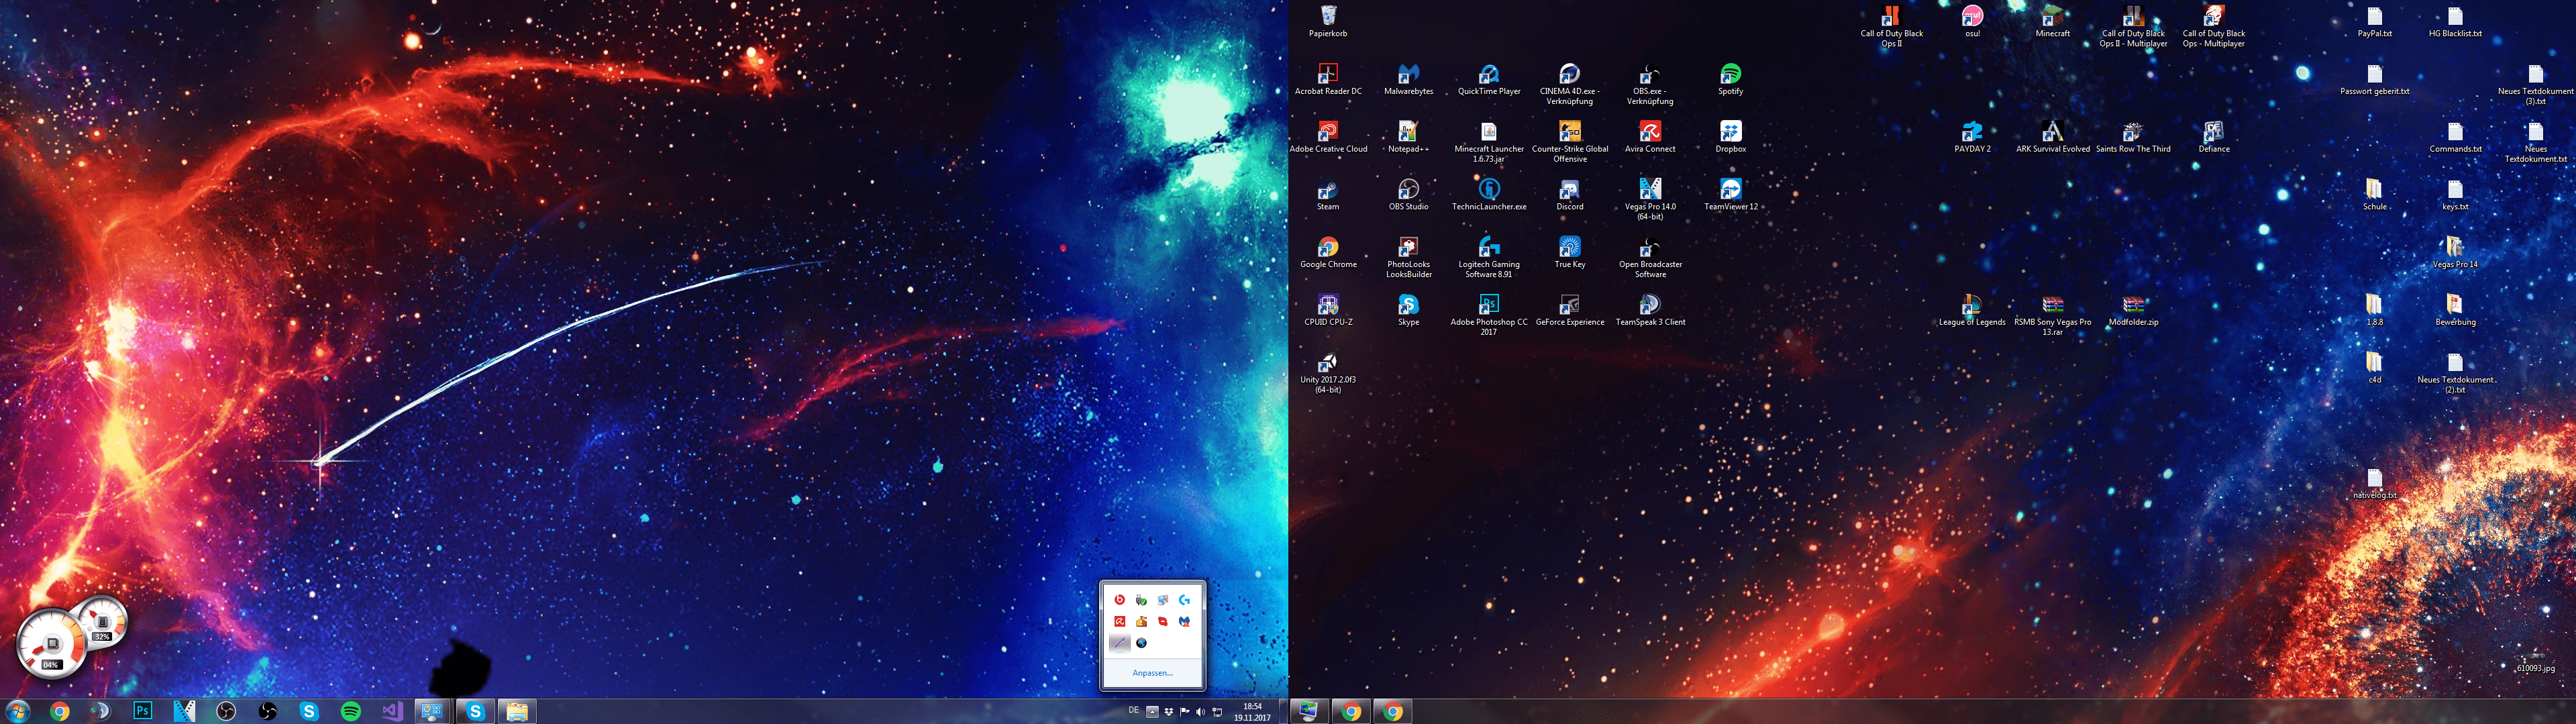
Task: Open the osu! game shortcut
Action: (x=1972, y=17)
